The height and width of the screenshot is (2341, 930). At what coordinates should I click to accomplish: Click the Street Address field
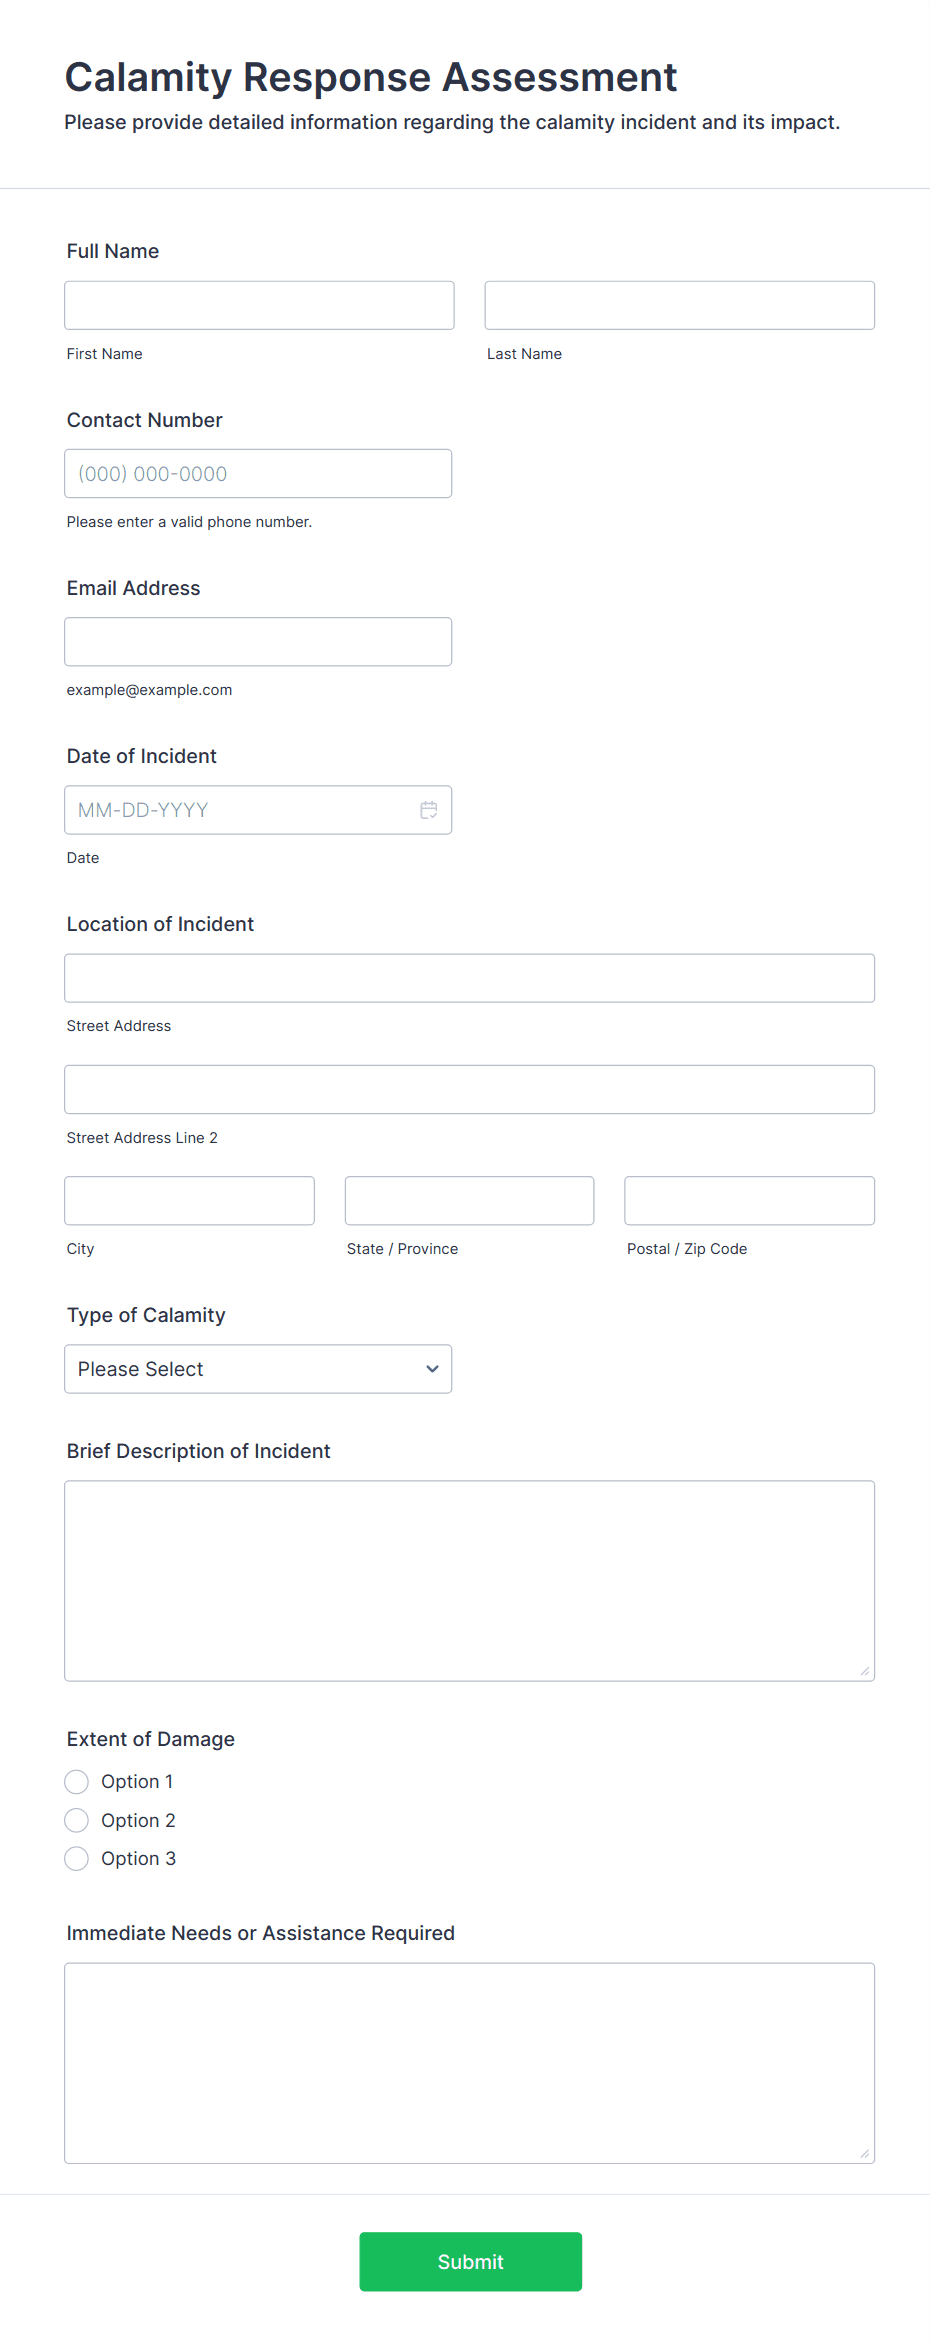(x=469, y=978)
